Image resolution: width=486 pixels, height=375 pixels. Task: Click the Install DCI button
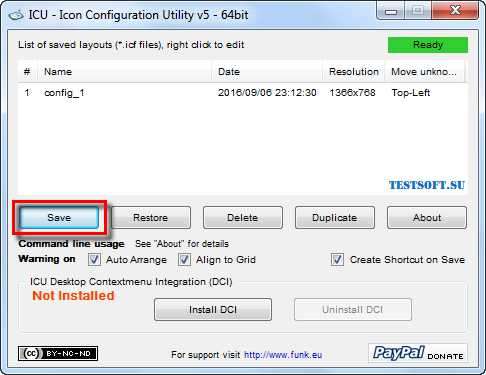pos(213,310)
